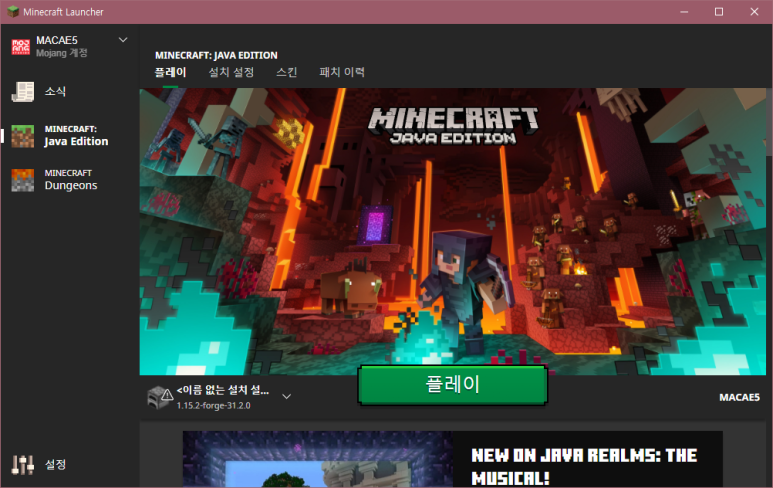This screenshot has height=488, width=773.
Task: Open the 설정 settings label
Action: [55, 464]
